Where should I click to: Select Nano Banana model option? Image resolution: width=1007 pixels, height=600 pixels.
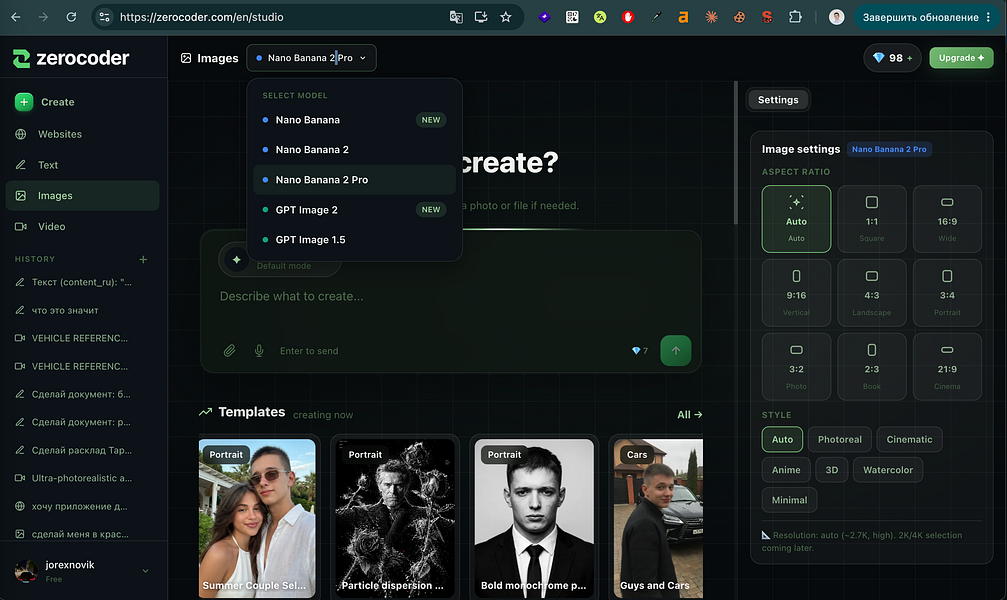click(355, 120)
